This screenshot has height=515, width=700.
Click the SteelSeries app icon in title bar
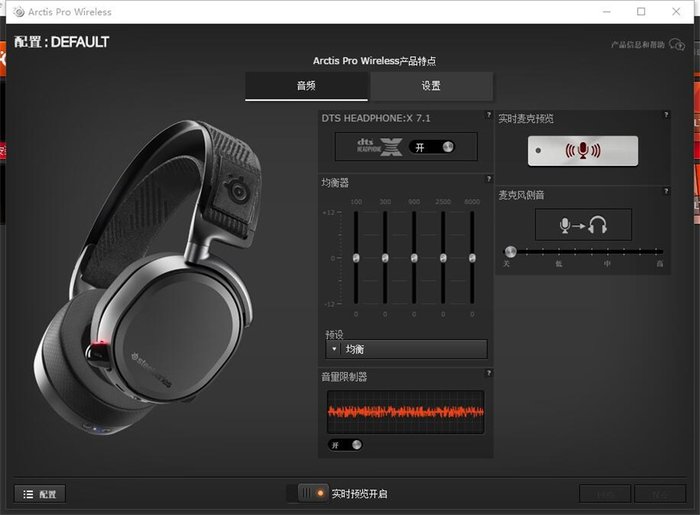click(19, 12)
